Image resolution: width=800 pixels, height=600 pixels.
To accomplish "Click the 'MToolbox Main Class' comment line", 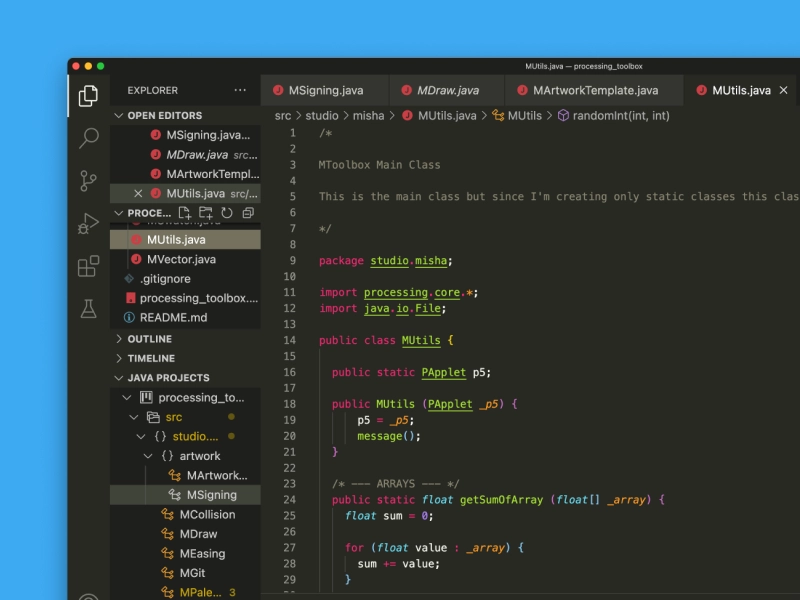I will [379, 165].
